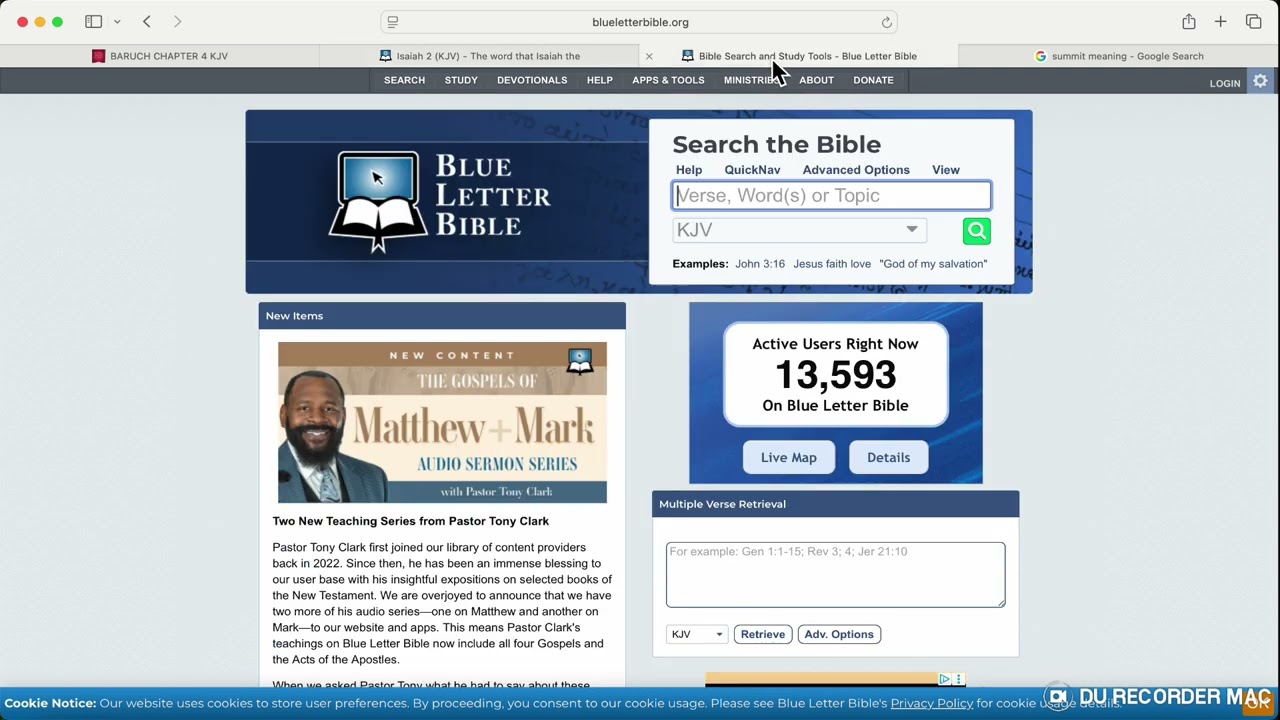Open the Privacy Policy link
Image resolution: width=1280 pixels, height=720 pixels.
[x=932, y=703]
